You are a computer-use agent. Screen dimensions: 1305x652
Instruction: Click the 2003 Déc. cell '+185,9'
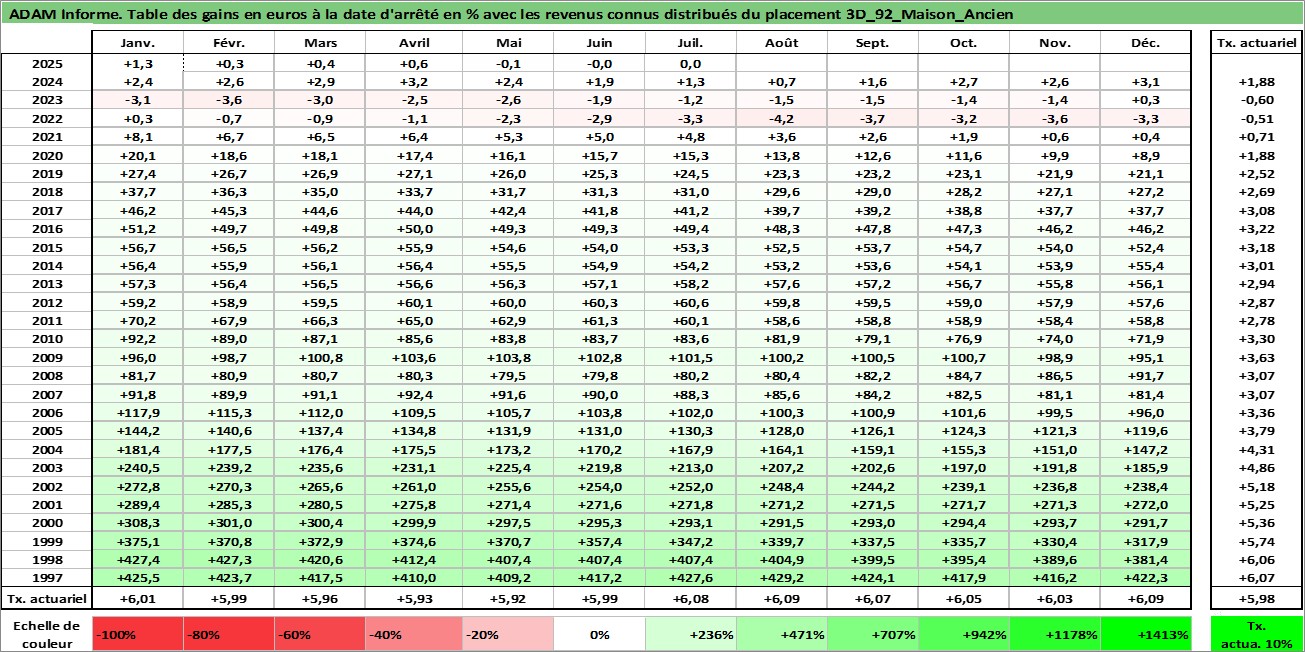[1146, 467]
